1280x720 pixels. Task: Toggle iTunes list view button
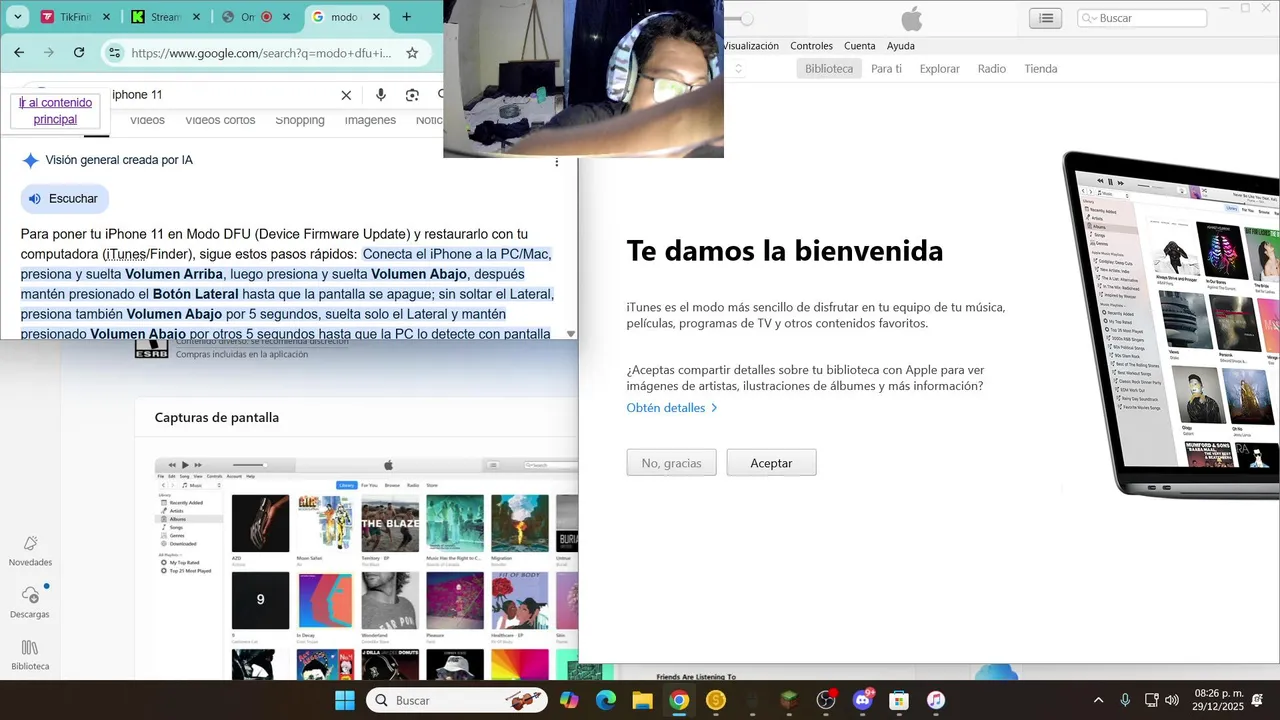tap(1046, 18)
